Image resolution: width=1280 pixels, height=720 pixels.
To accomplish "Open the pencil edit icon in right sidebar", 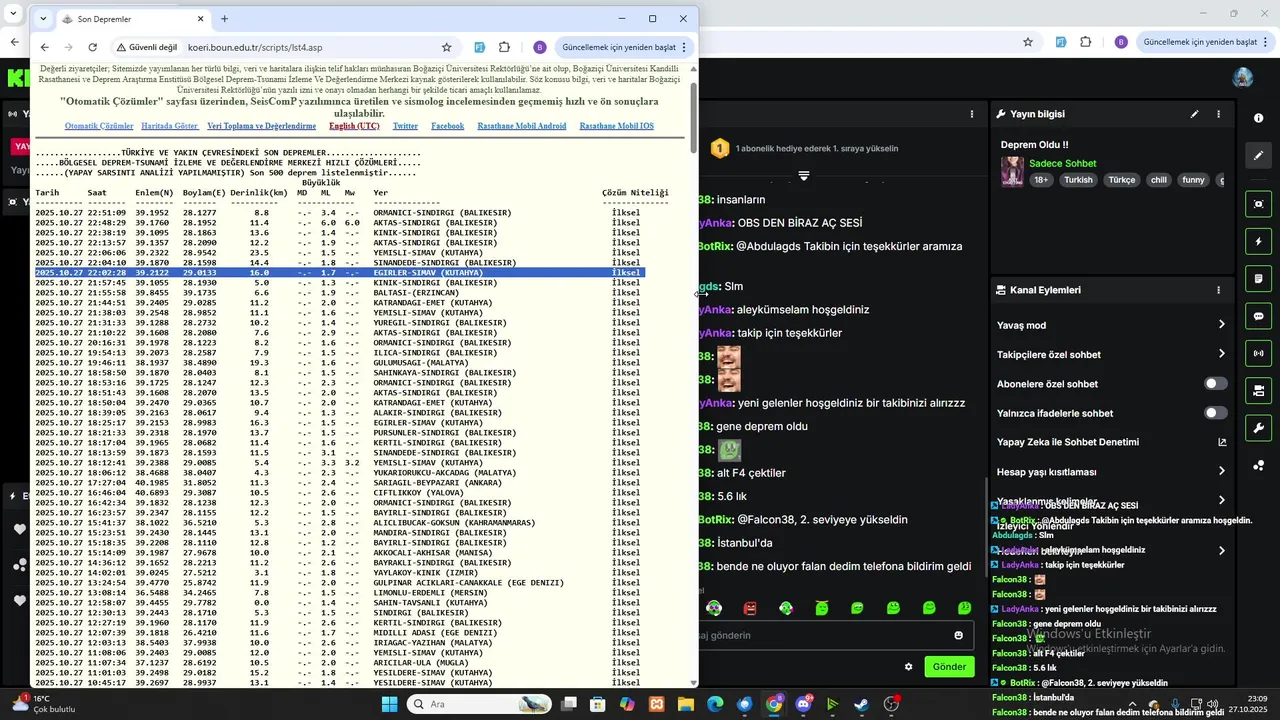I will click(x=1259, y=155).
